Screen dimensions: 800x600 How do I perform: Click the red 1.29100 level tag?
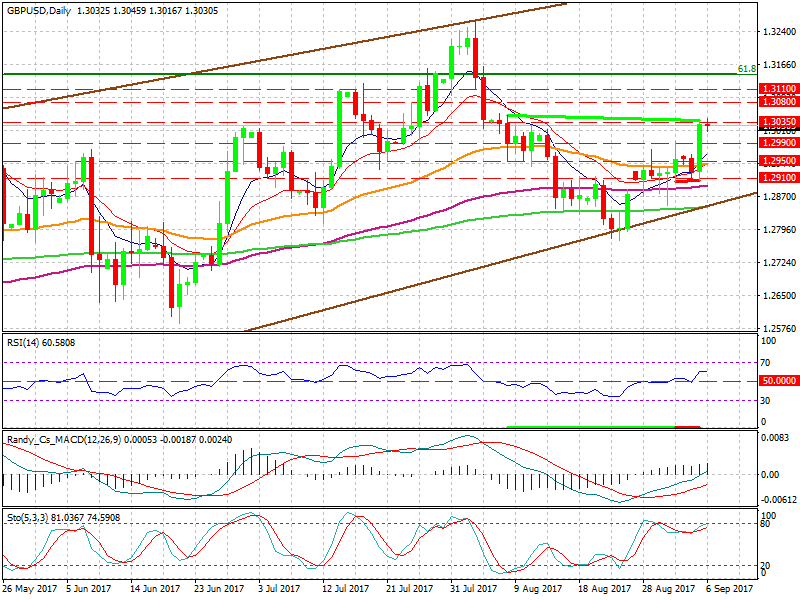tap(779, 178)
